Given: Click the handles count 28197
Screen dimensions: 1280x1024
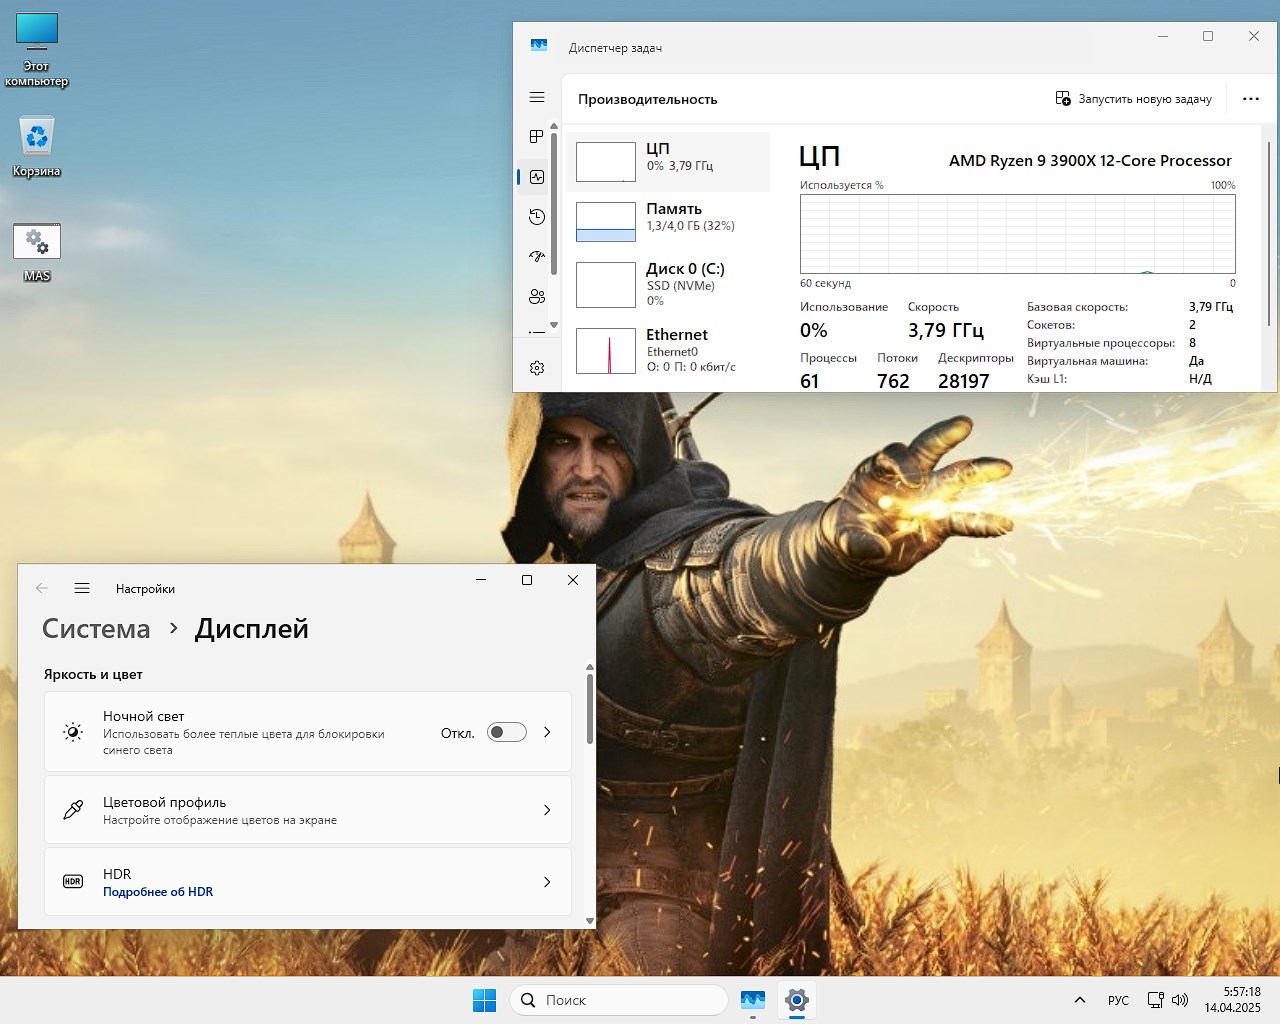Looking at the screenshot, I should (963, 381).
